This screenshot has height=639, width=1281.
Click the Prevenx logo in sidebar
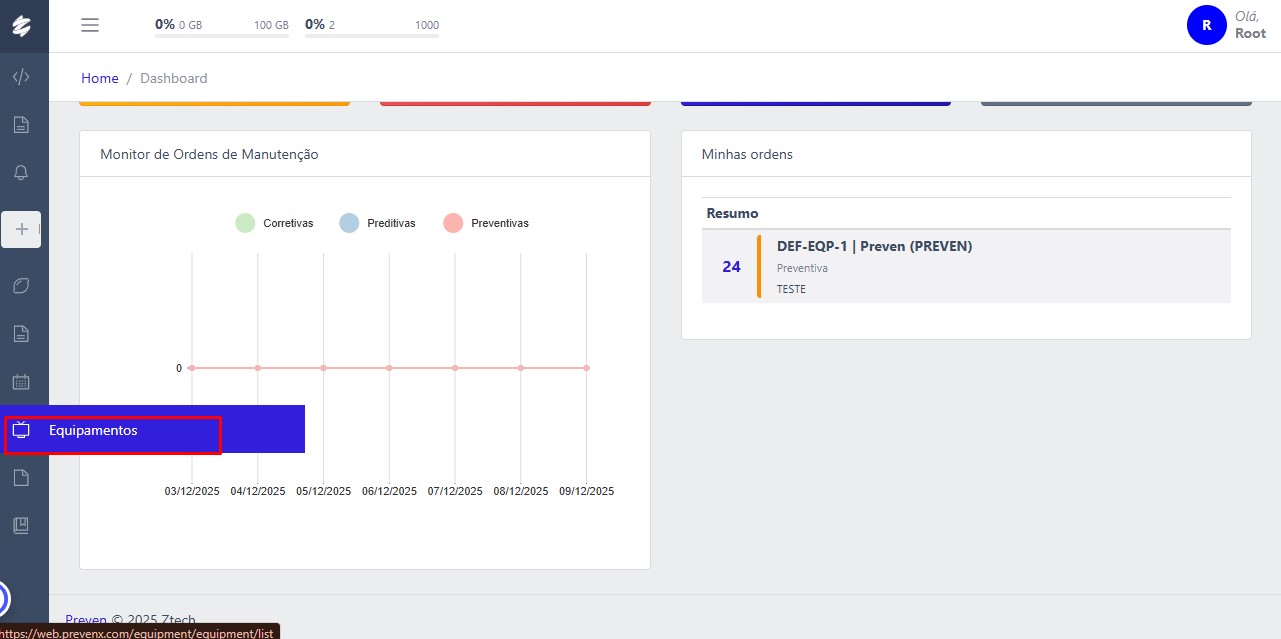click(21, 27)
